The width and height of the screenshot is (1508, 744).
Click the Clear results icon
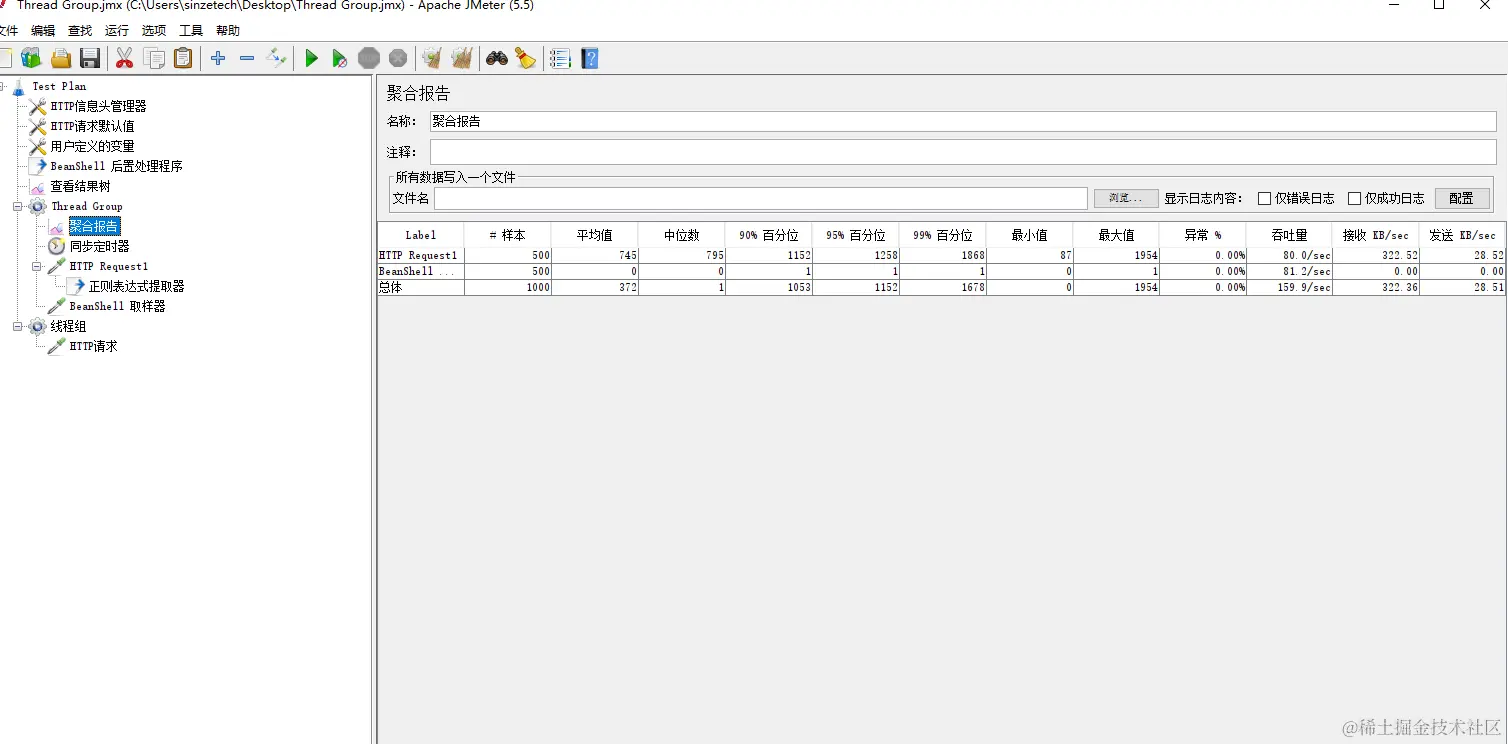(x=432, y=59)
